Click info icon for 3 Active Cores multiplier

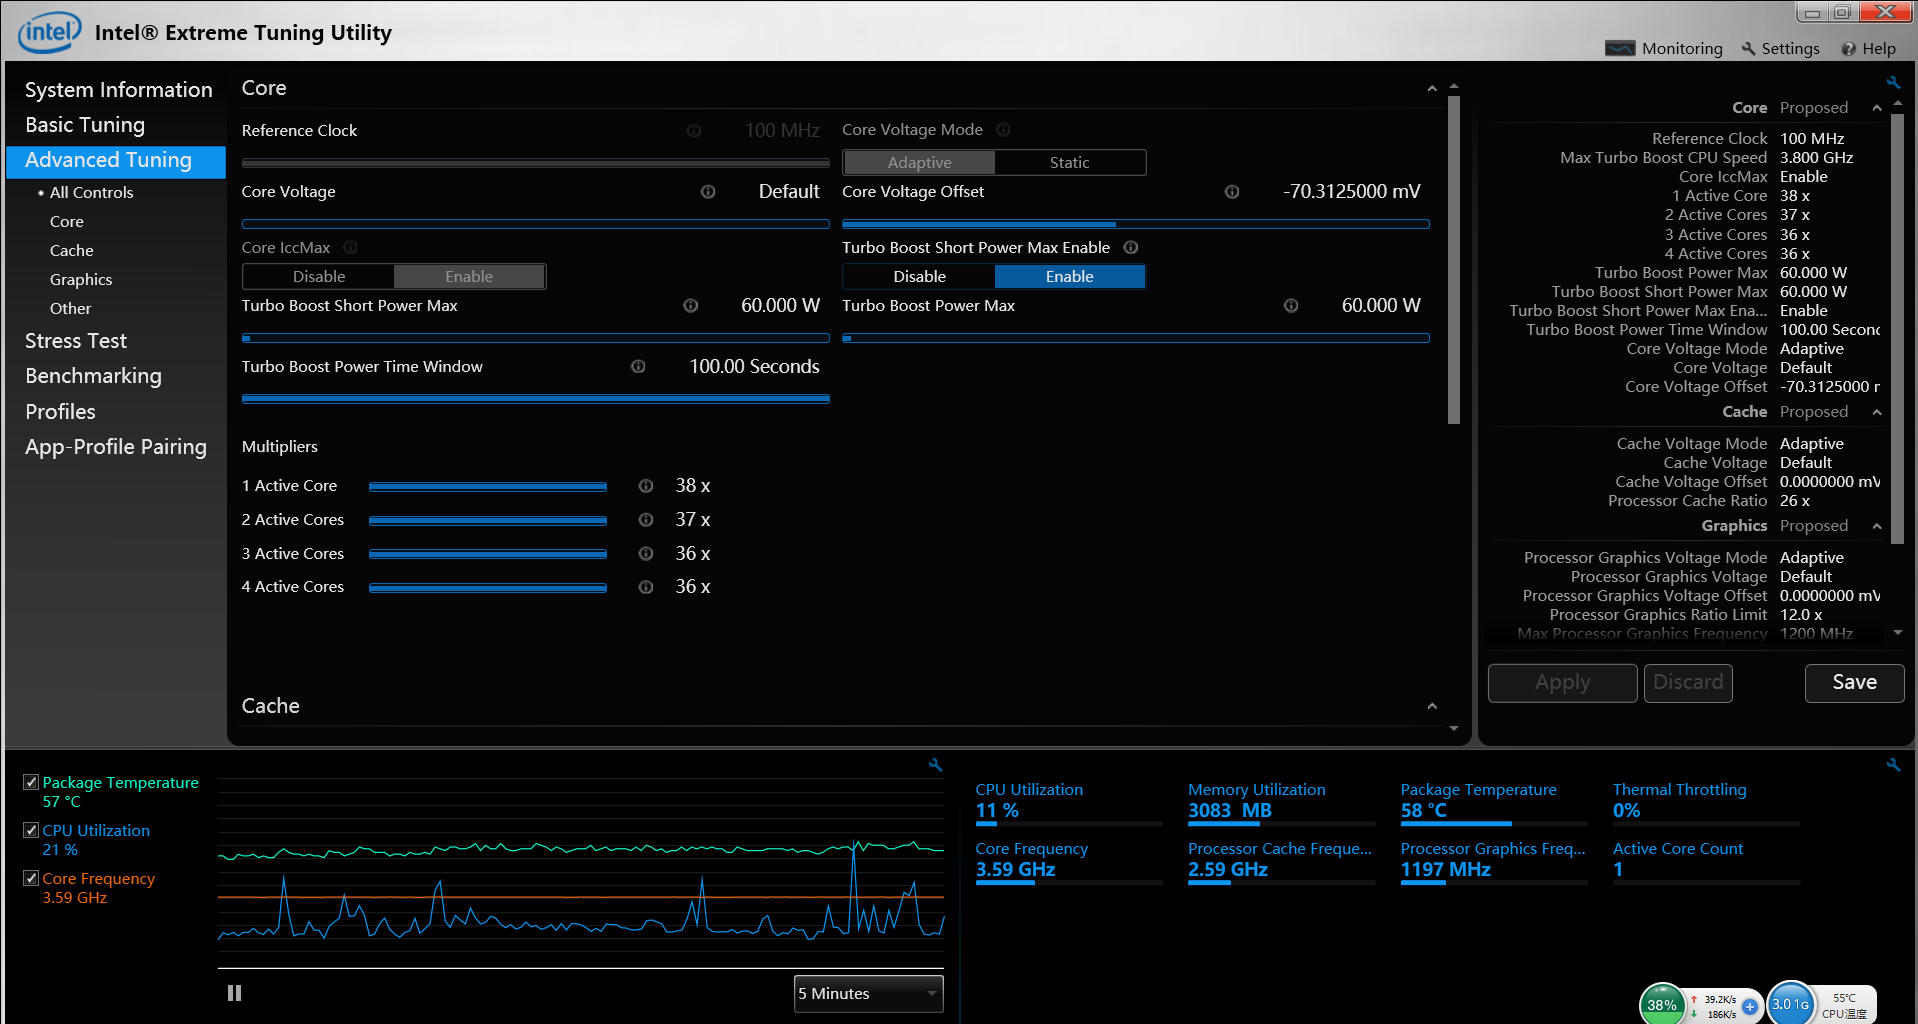(x=646, y=553)
